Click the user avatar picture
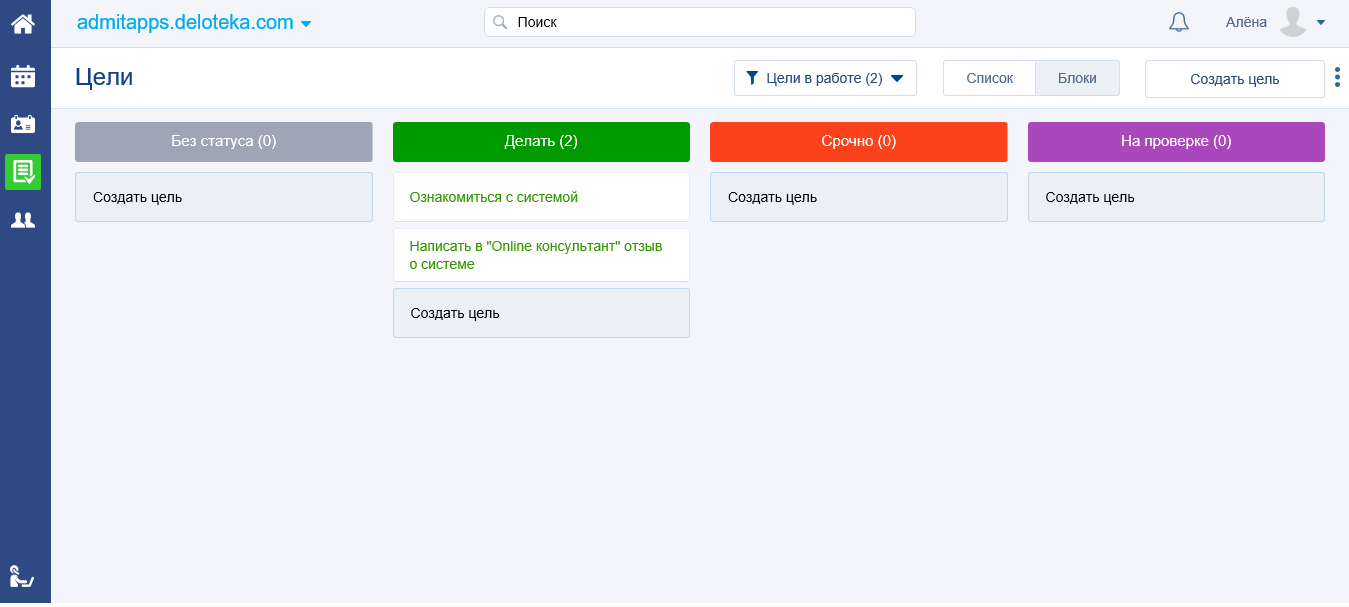Image resolution: width=1349 pixels, height=607 pixels. (x=1293, y=22)
